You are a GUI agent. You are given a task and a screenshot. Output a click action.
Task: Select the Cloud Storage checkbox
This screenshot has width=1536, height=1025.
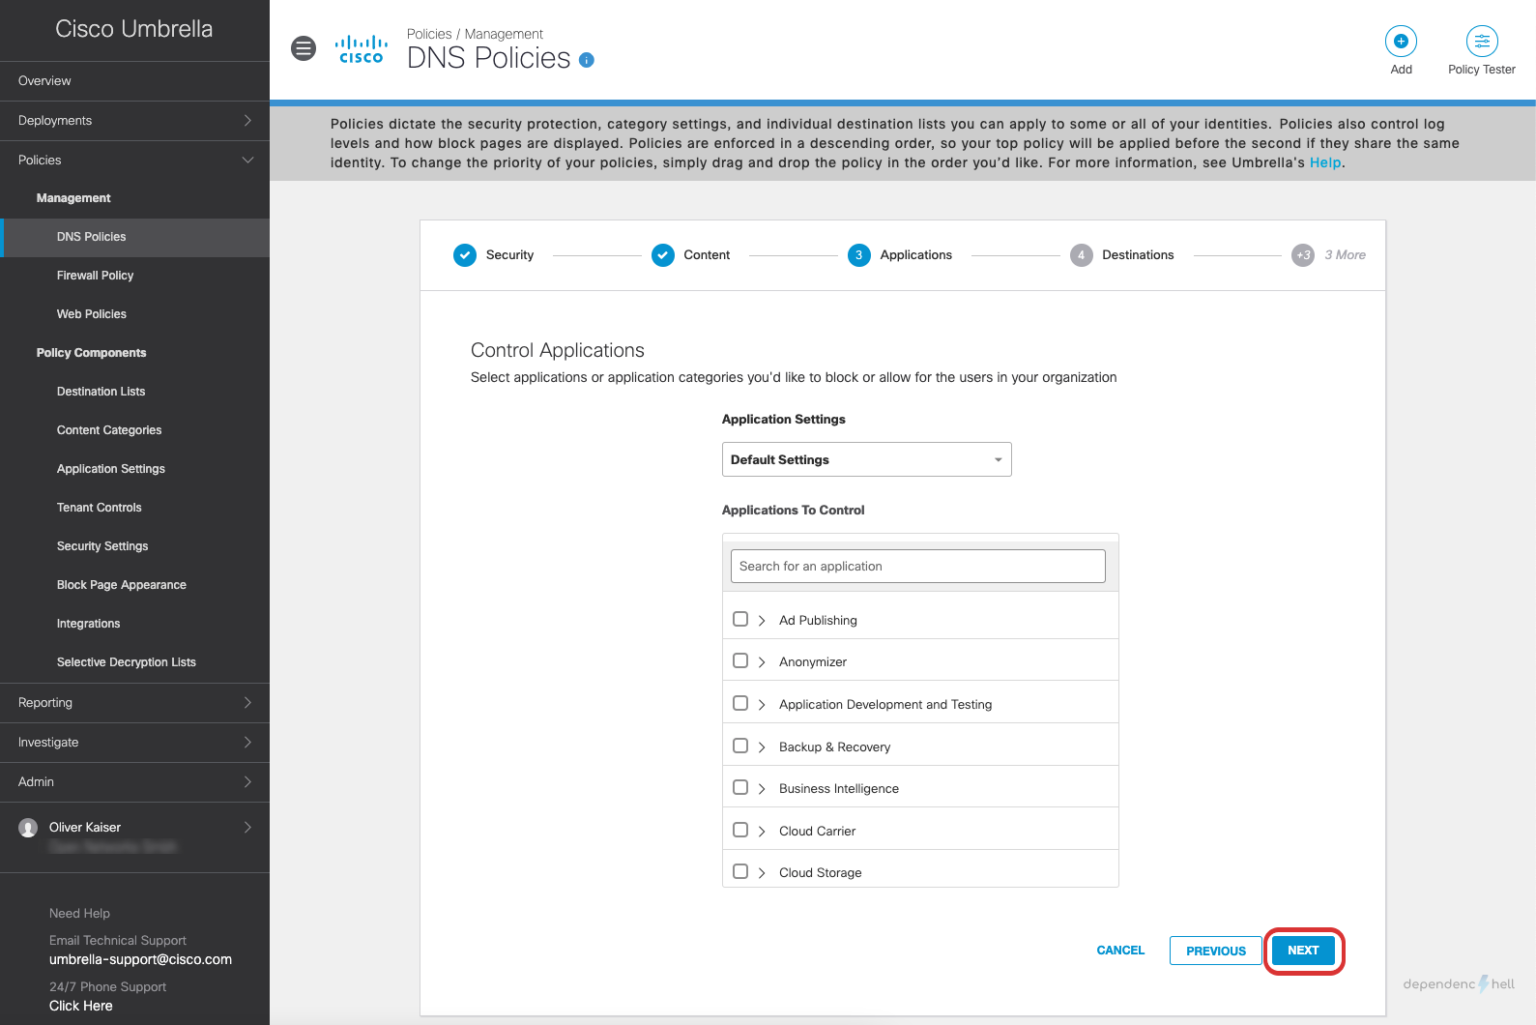740,871
